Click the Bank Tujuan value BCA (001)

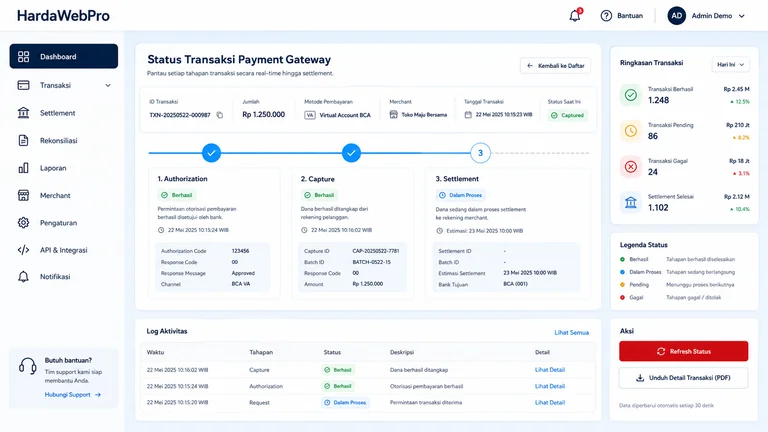point(515,284)
